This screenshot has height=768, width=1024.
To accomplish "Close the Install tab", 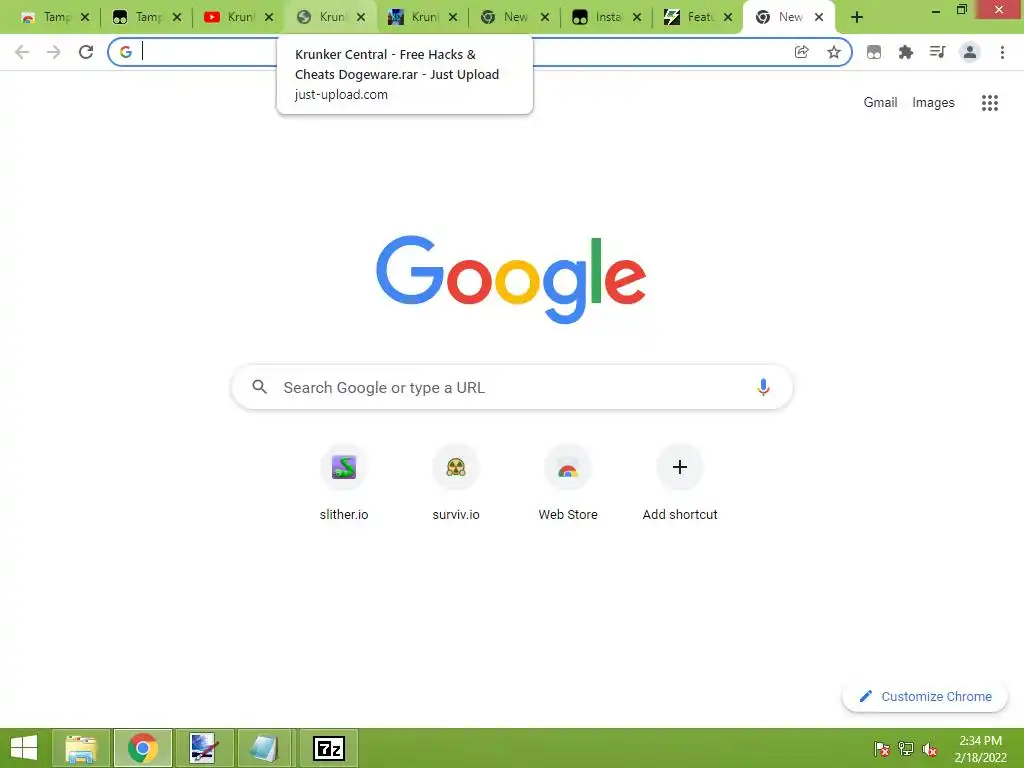I will pyautogui.click(x=637, y=18).
